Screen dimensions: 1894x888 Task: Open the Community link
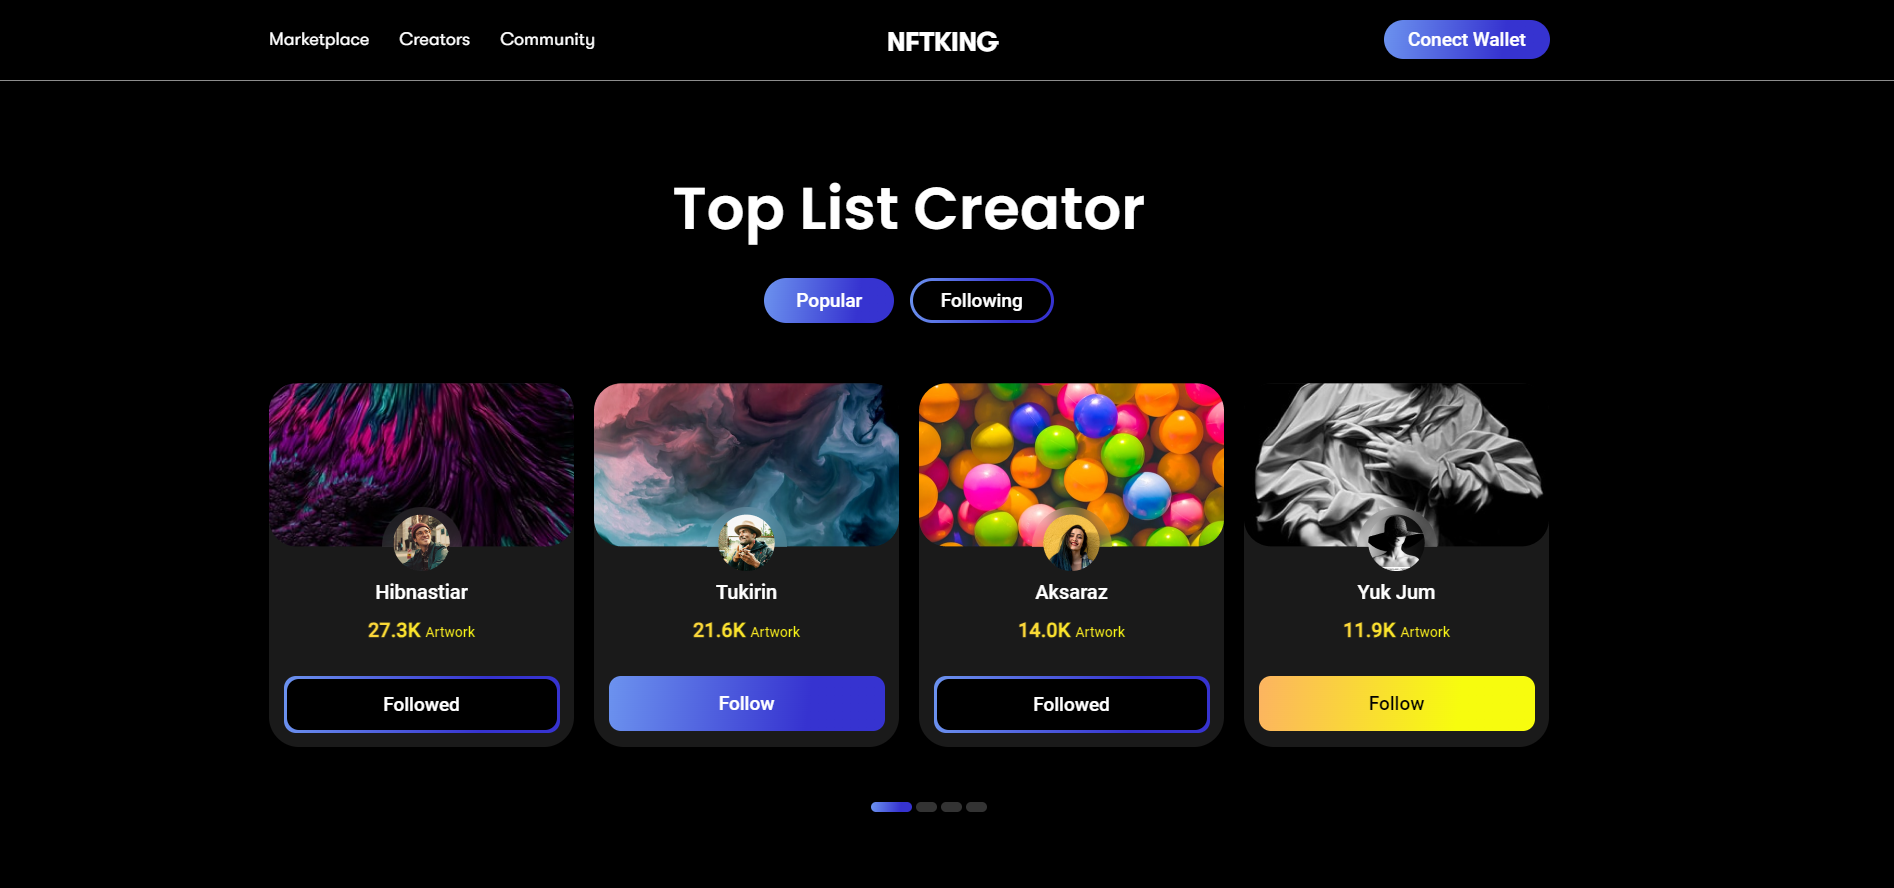click(x=547, y=39)
